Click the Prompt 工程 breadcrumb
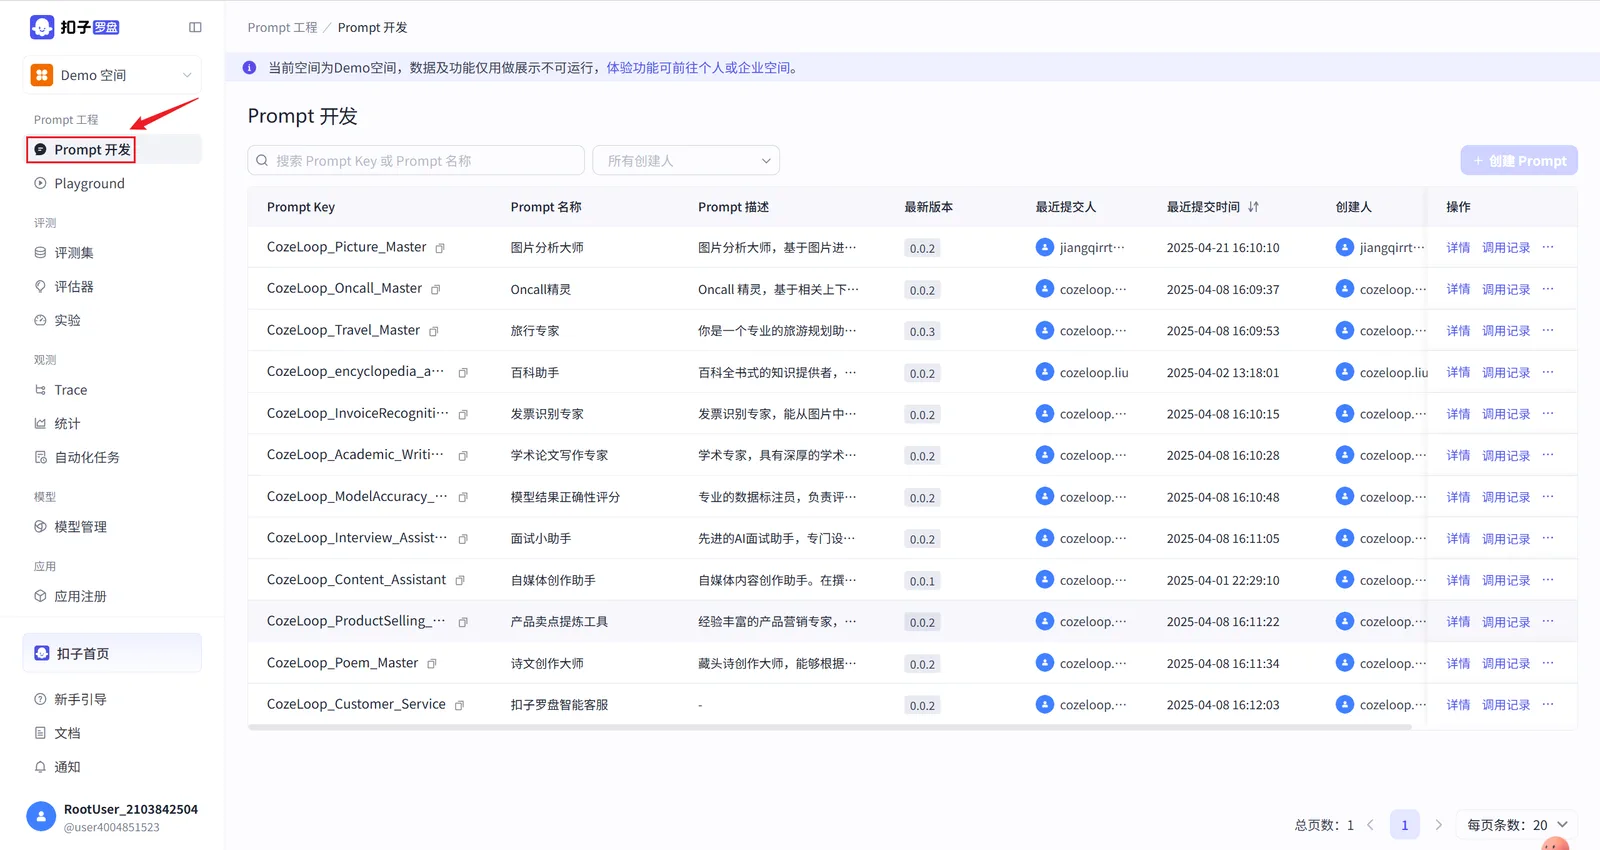Image resolution: width=1600 pixels, height=850 pixels. click(x=282, y=28)
